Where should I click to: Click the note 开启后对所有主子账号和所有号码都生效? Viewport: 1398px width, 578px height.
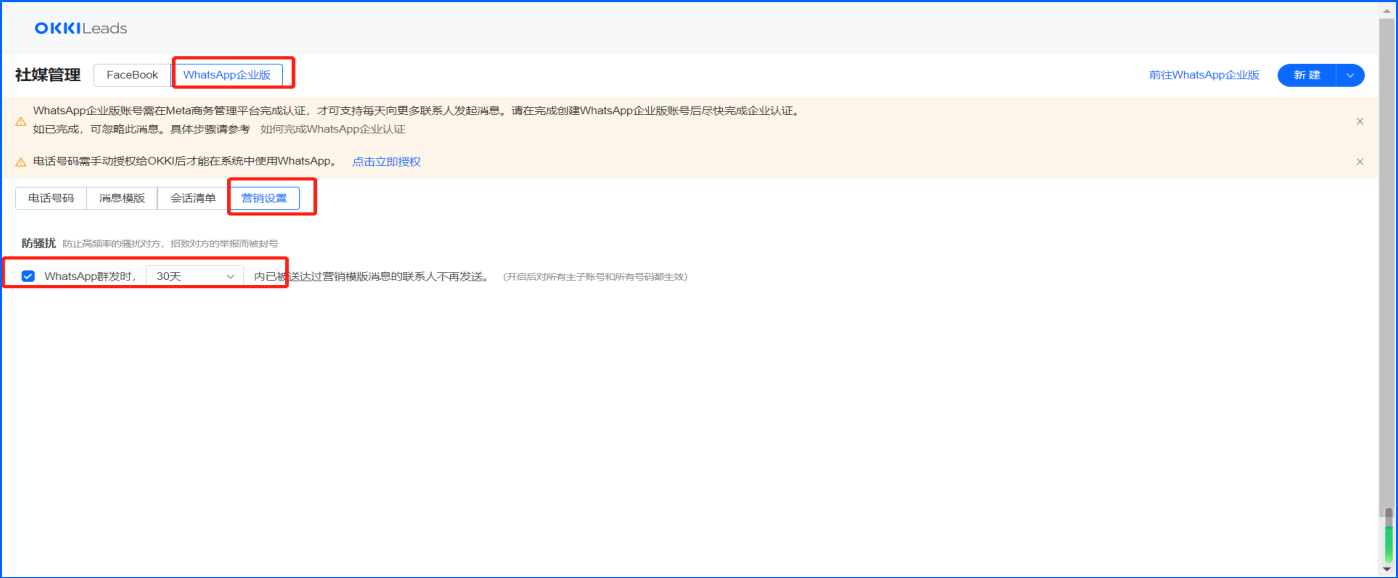(x=594, y=277)
